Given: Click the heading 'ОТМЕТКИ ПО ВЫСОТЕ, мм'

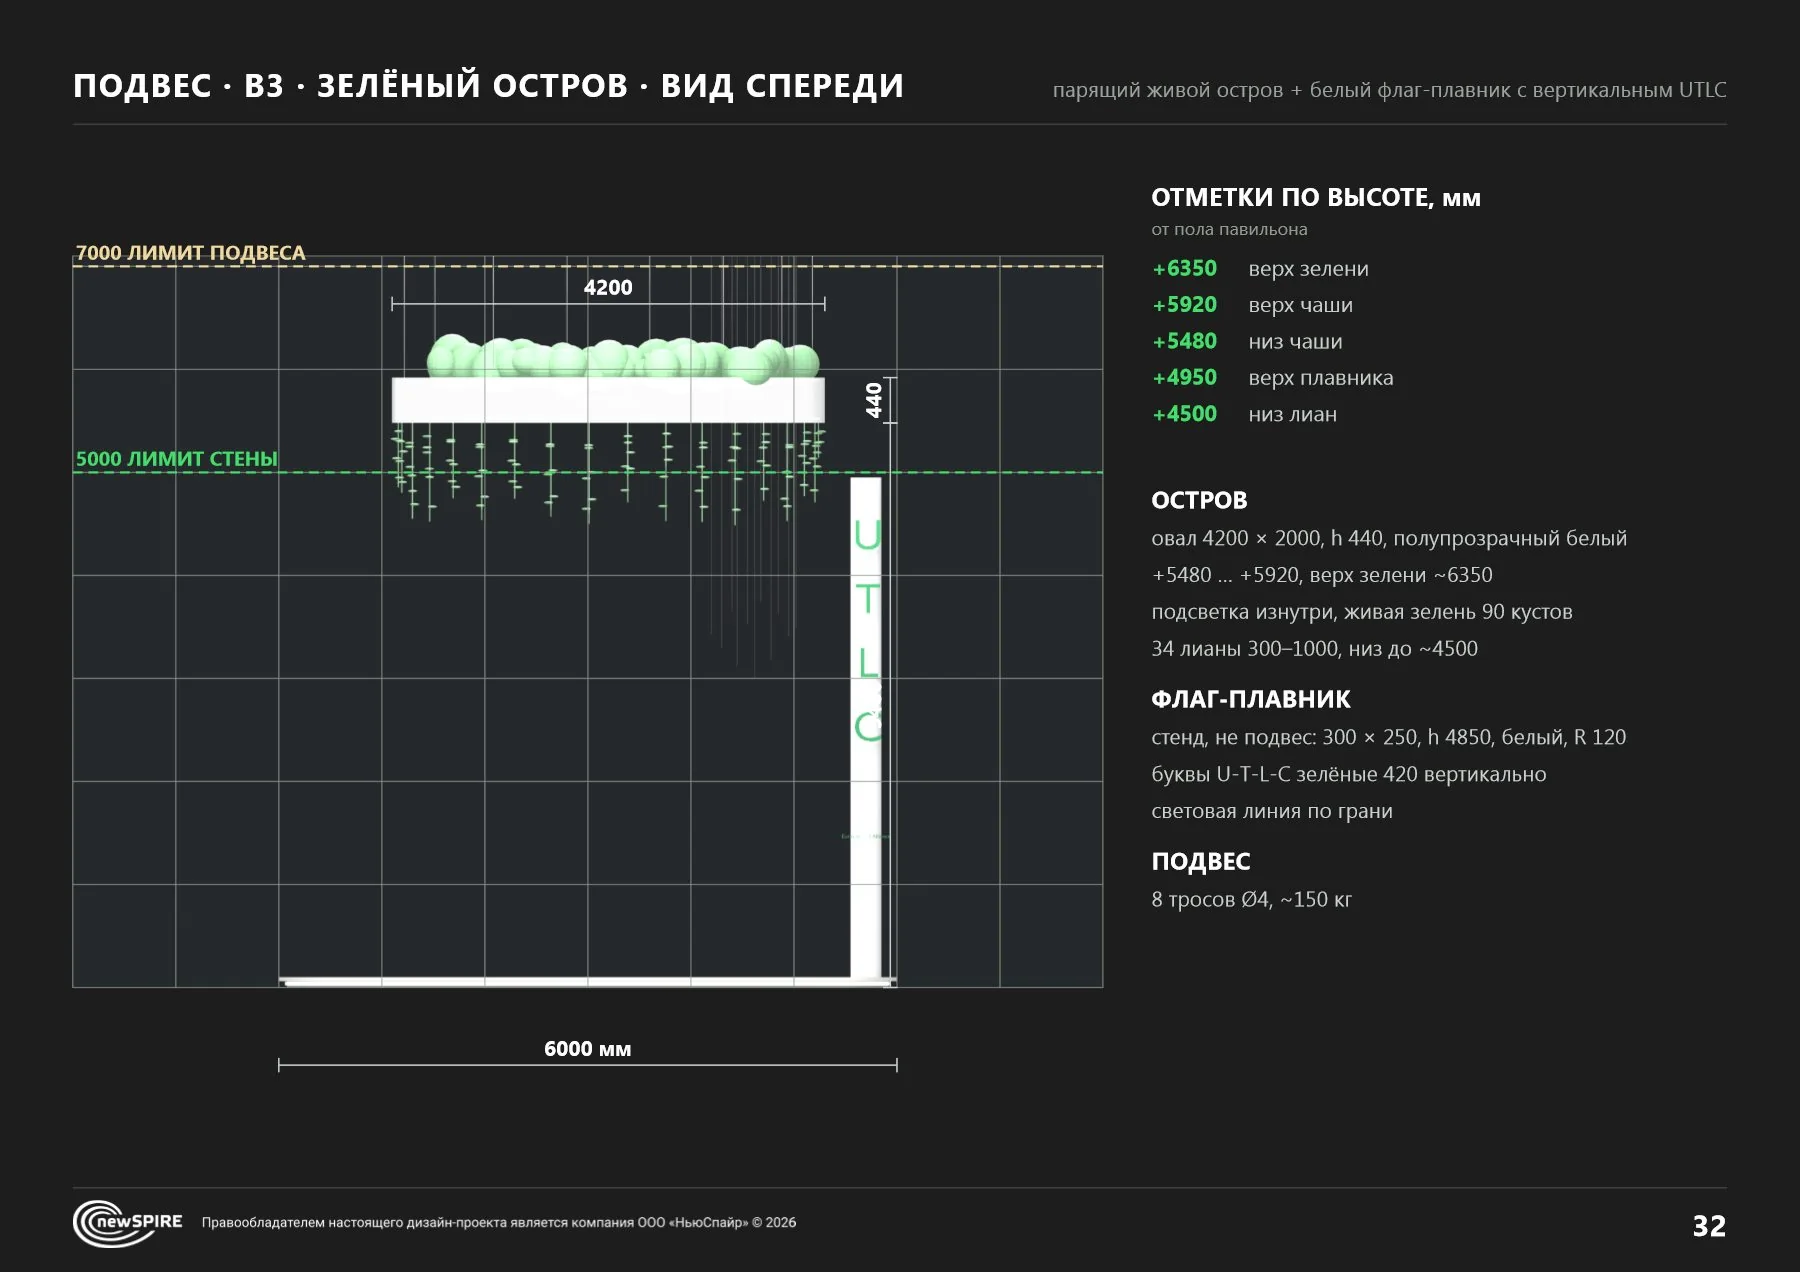Looking at the screenshot, I should tap(1316, 197).
